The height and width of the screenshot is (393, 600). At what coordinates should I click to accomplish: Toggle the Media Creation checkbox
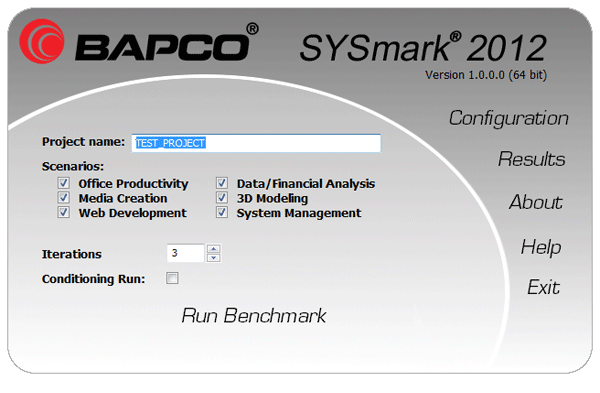pos(64,197)
